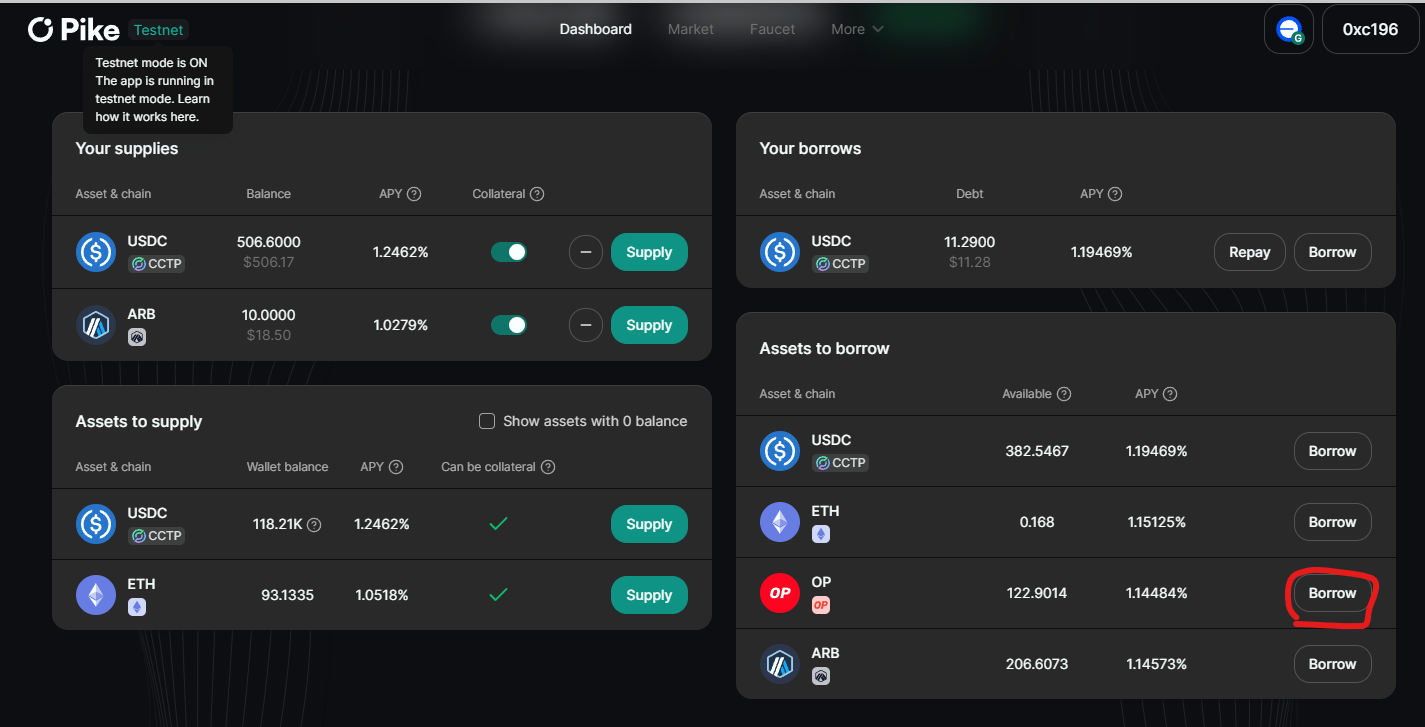Click the info icon next to 118.21K balance

[314, 524]
